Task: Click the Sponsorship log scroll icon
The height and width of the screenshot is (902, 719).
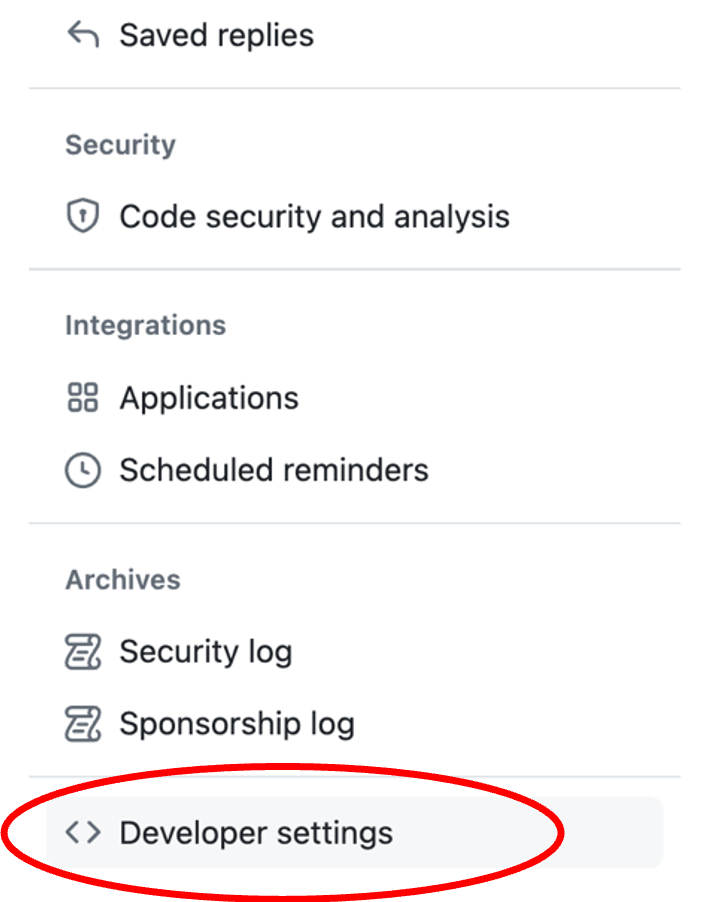Action: tap(85, 723)
